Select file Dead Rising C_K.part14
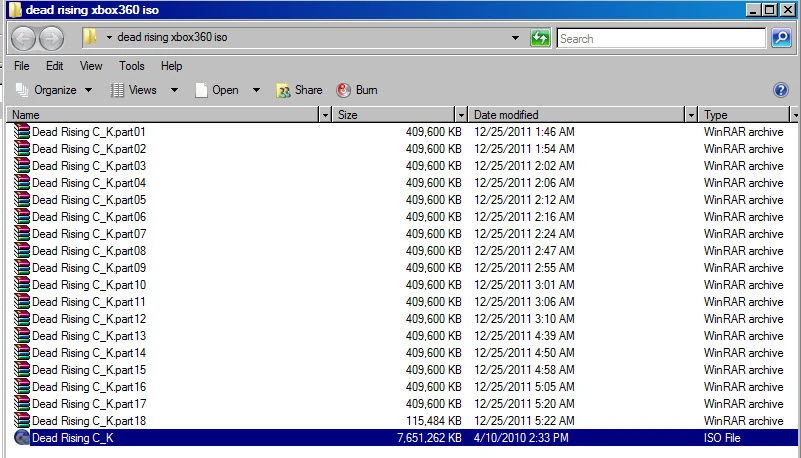Screen dimensions: 801x458 [89, 353]
